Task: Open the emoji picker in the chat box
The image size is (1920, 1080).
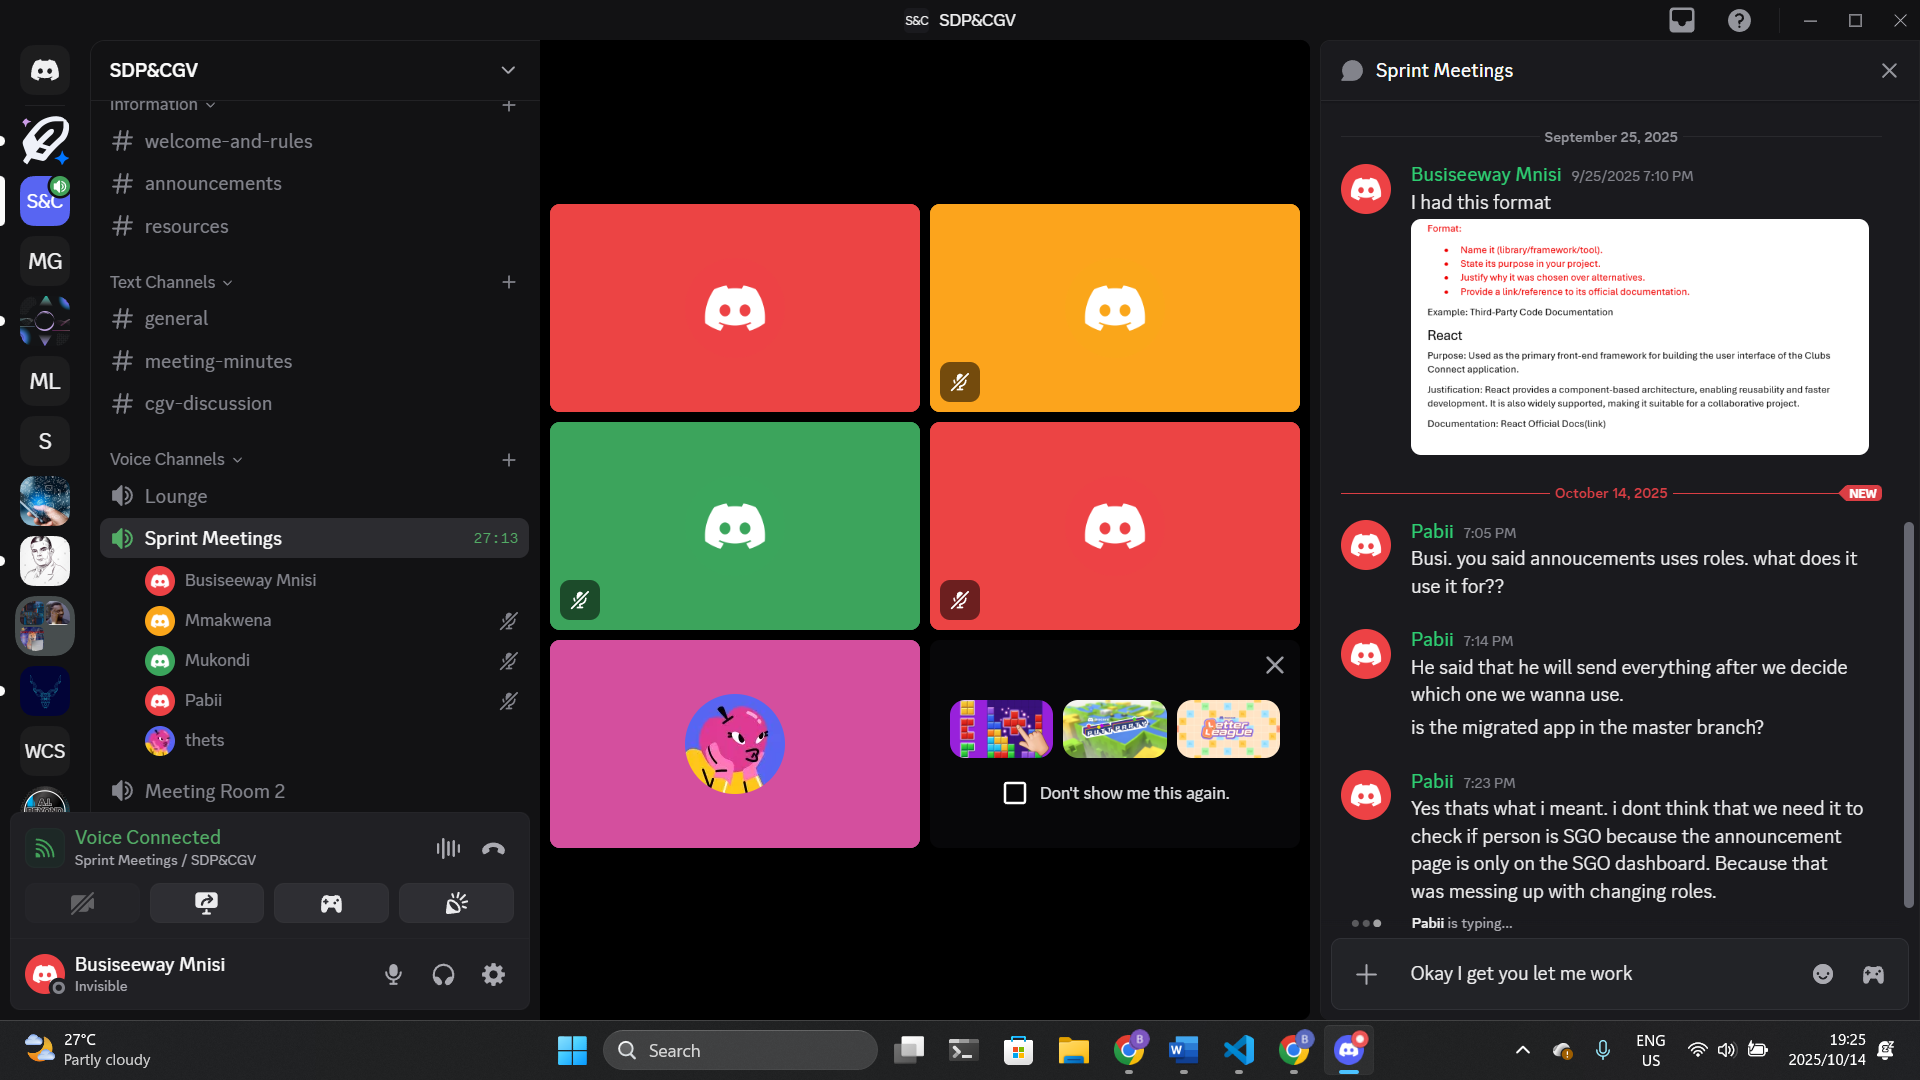Action: [1823, 974]
